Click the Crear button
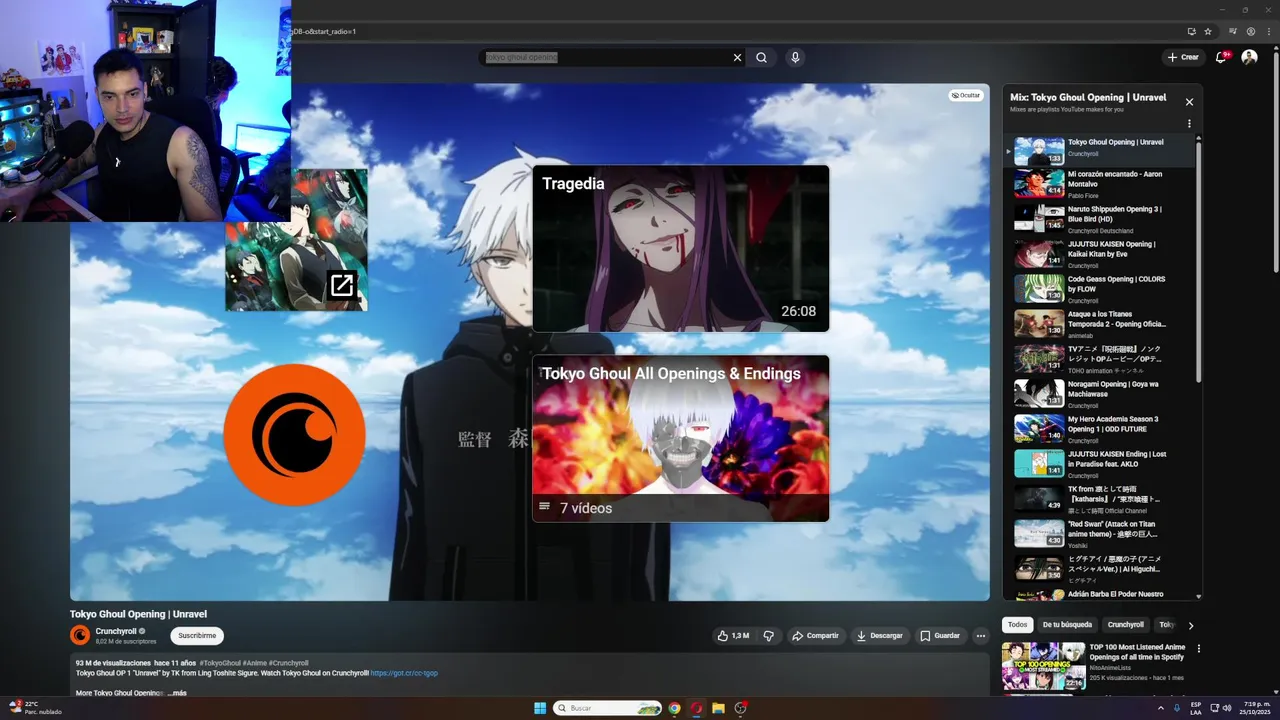Image resolution: width=1280 pixels, height=720 pixels. [1183, 57]
